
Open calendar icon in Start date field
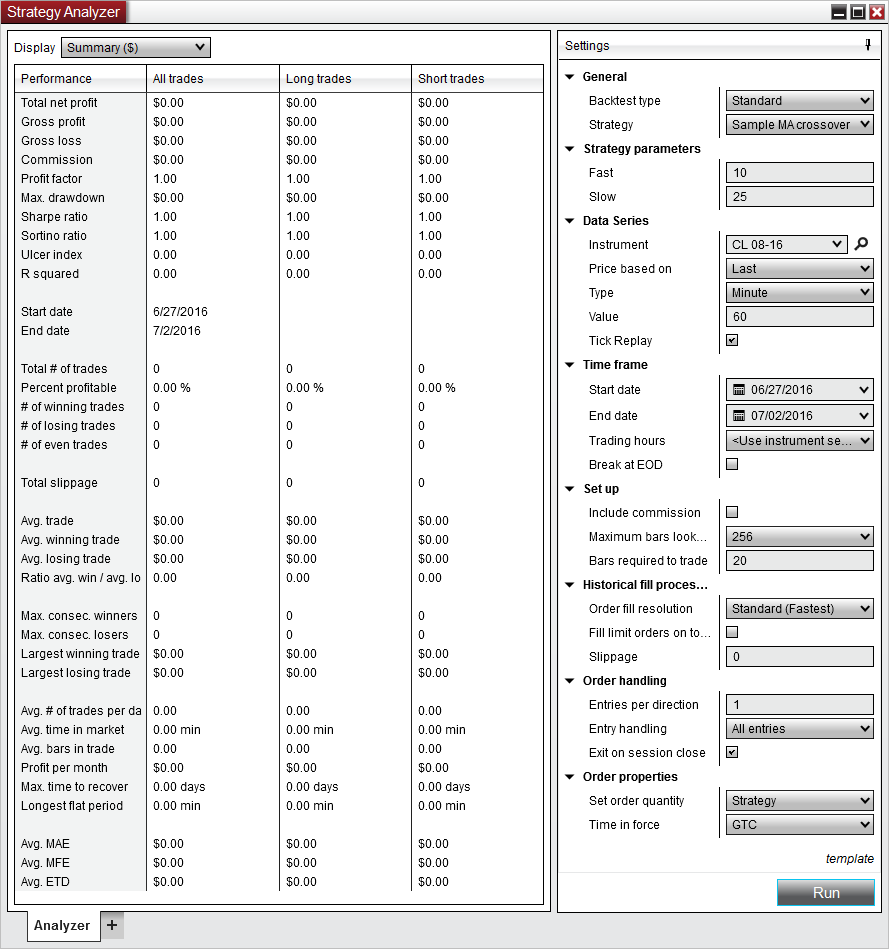pos(739,389)
